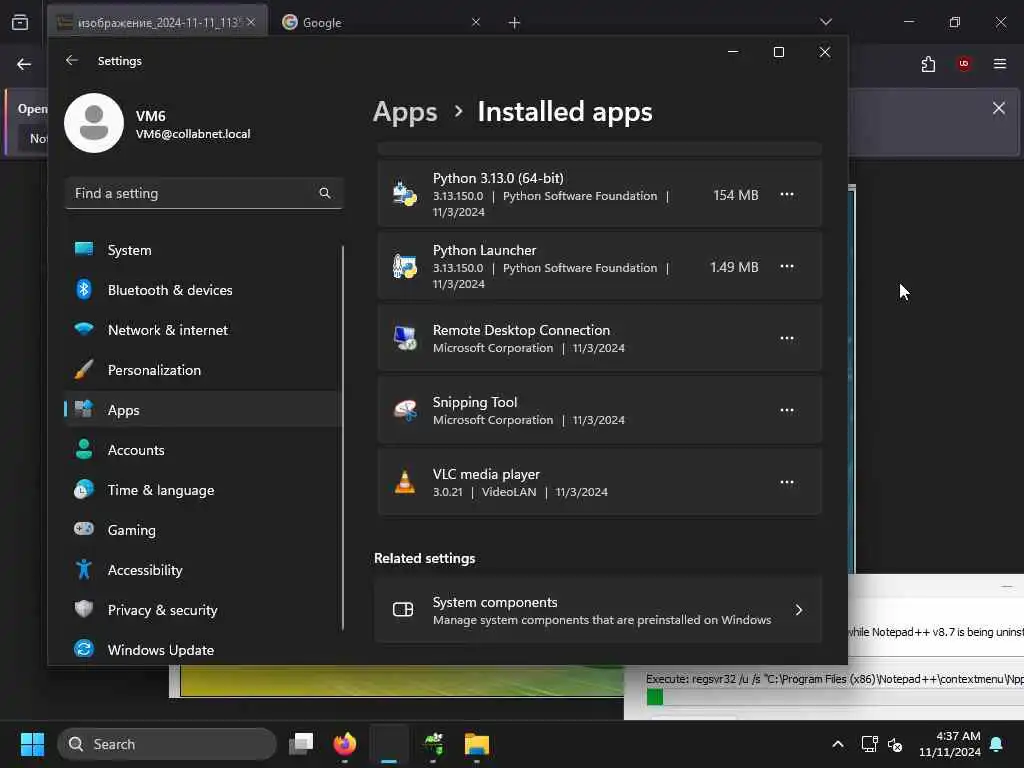Open more options for VLC media player

[787, 482]
